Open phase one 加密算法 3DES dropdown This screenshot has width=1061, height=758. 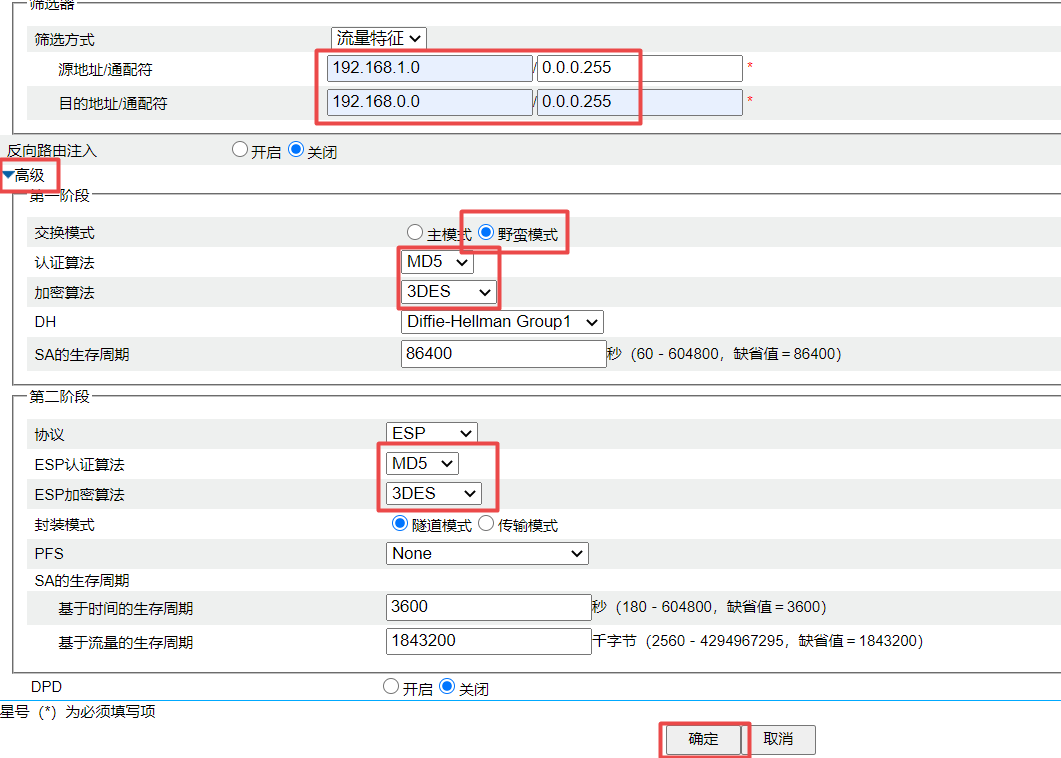(x=448, y=292)
